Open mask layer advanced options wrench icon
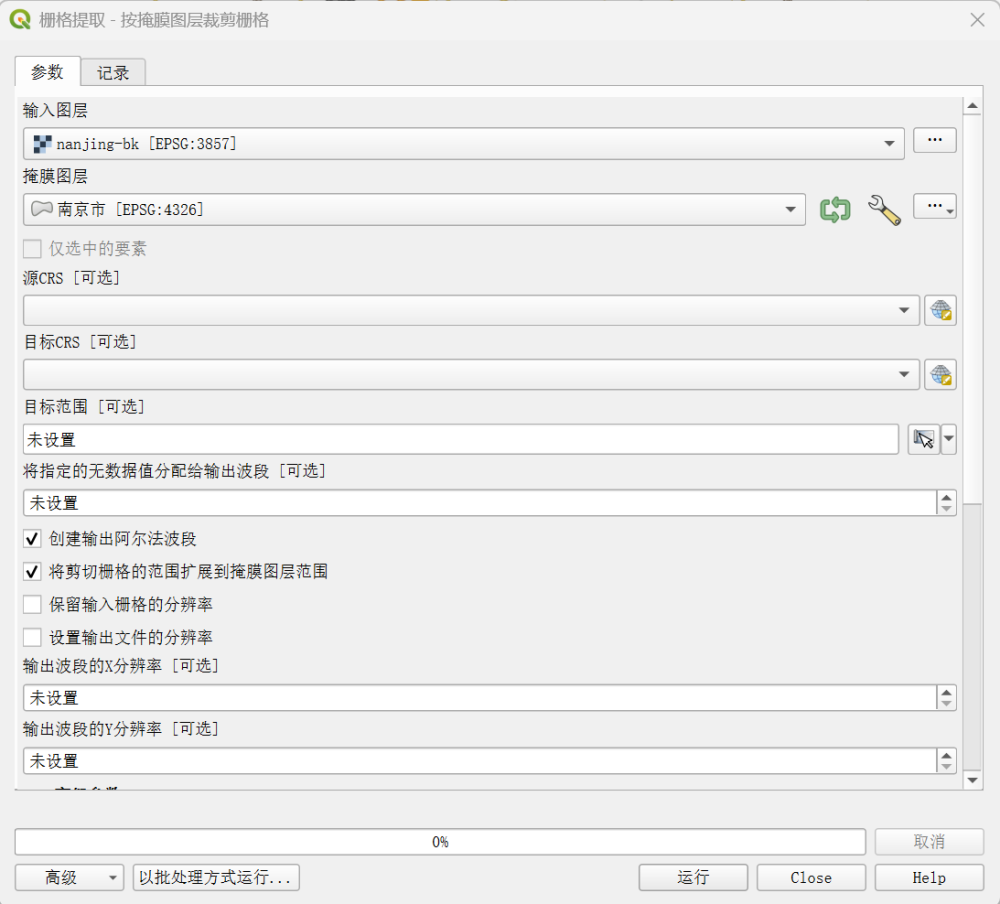This screenshot has height=904, width=1000. pos(884,209)
